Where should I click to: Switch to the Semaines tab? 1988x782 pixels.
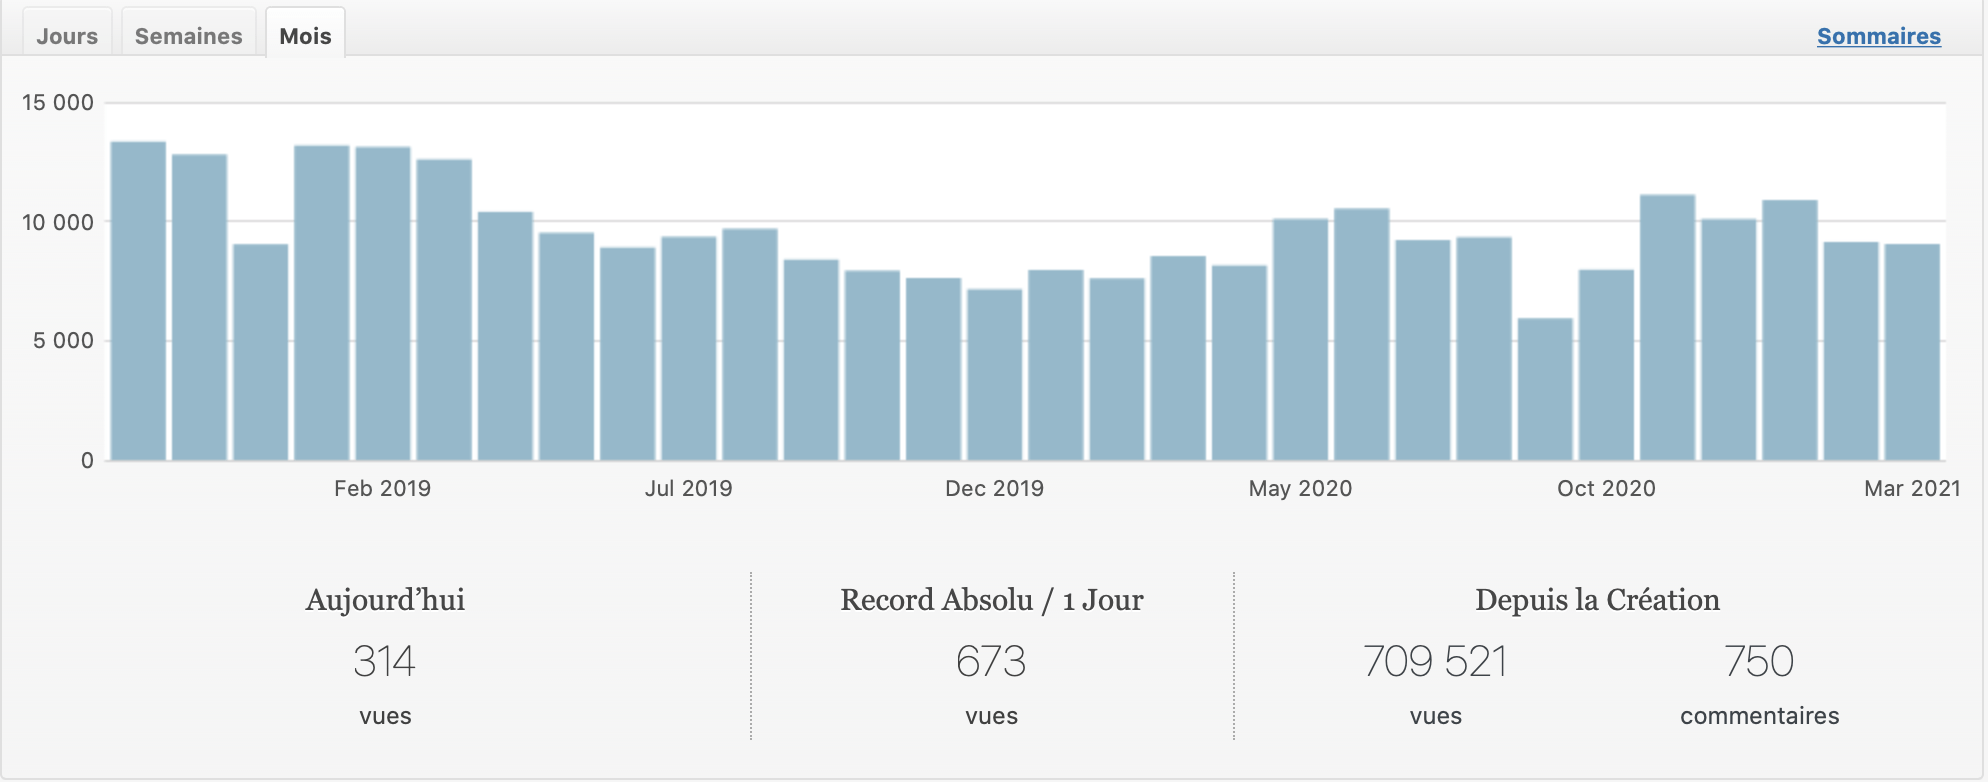(x=188, y=36)
